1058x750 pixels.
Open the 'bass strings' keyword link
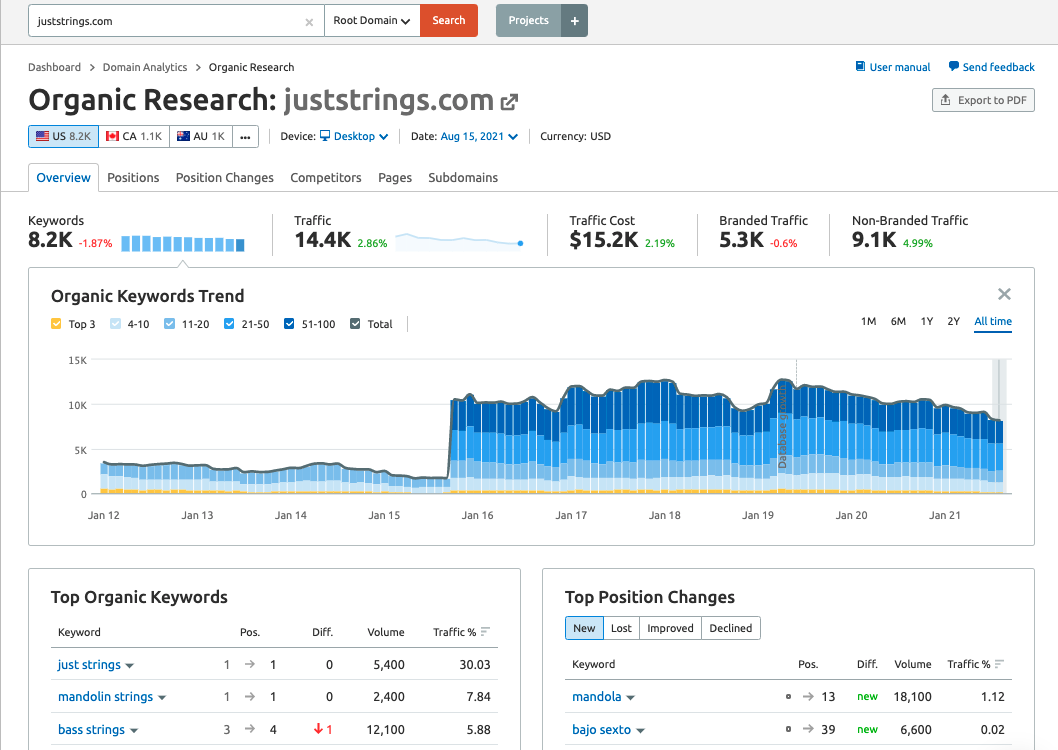click(x=91, y=730)
